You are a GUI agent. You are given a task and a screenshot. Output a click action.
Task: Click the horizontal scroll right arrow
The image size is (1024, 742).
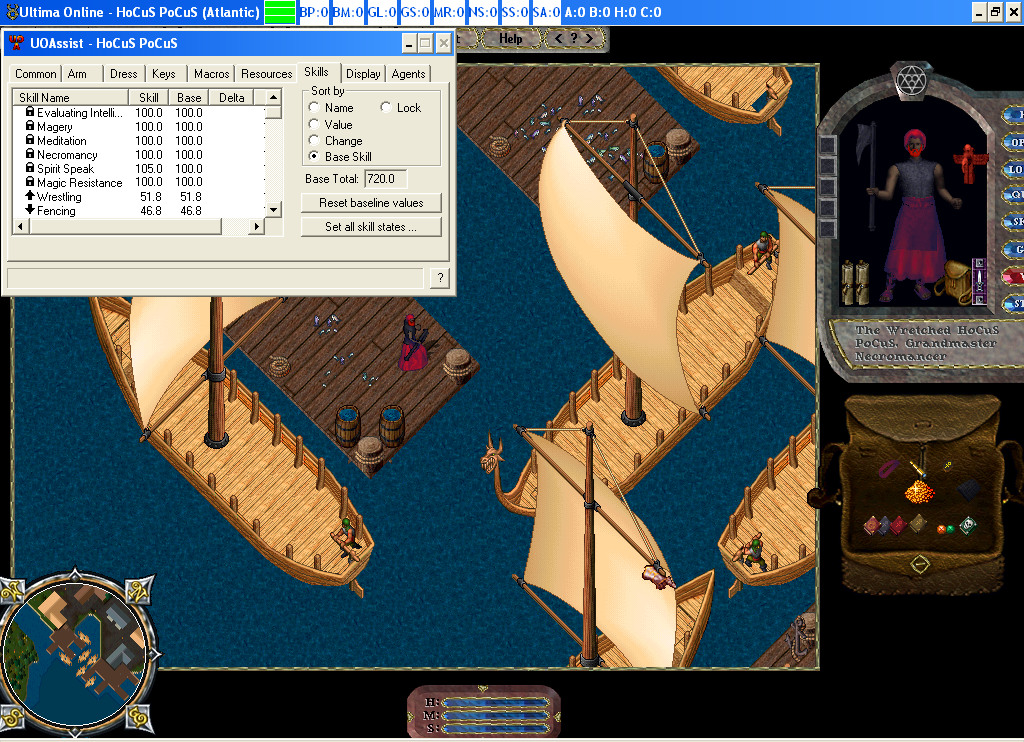[x=257, y=226]
